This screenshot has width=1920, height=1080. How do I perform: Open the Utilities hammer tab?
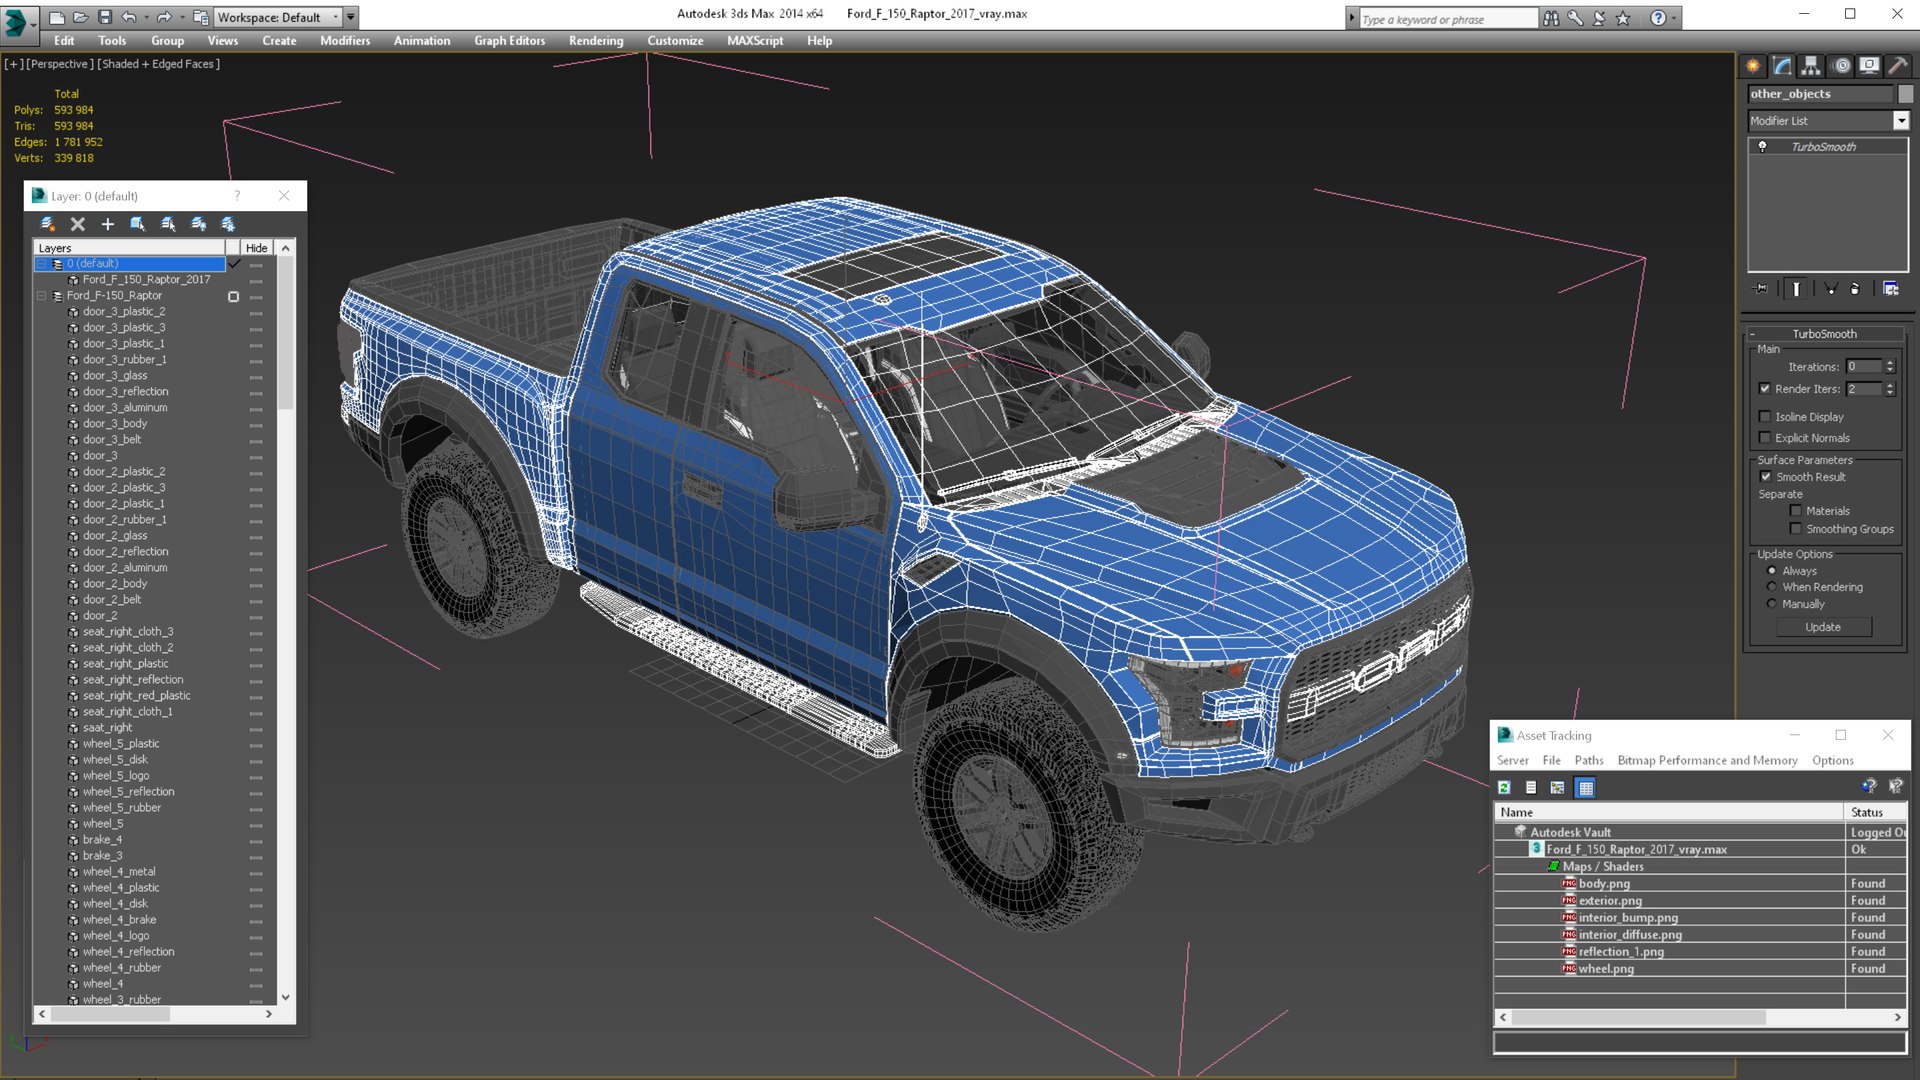tap(1897, 66)
